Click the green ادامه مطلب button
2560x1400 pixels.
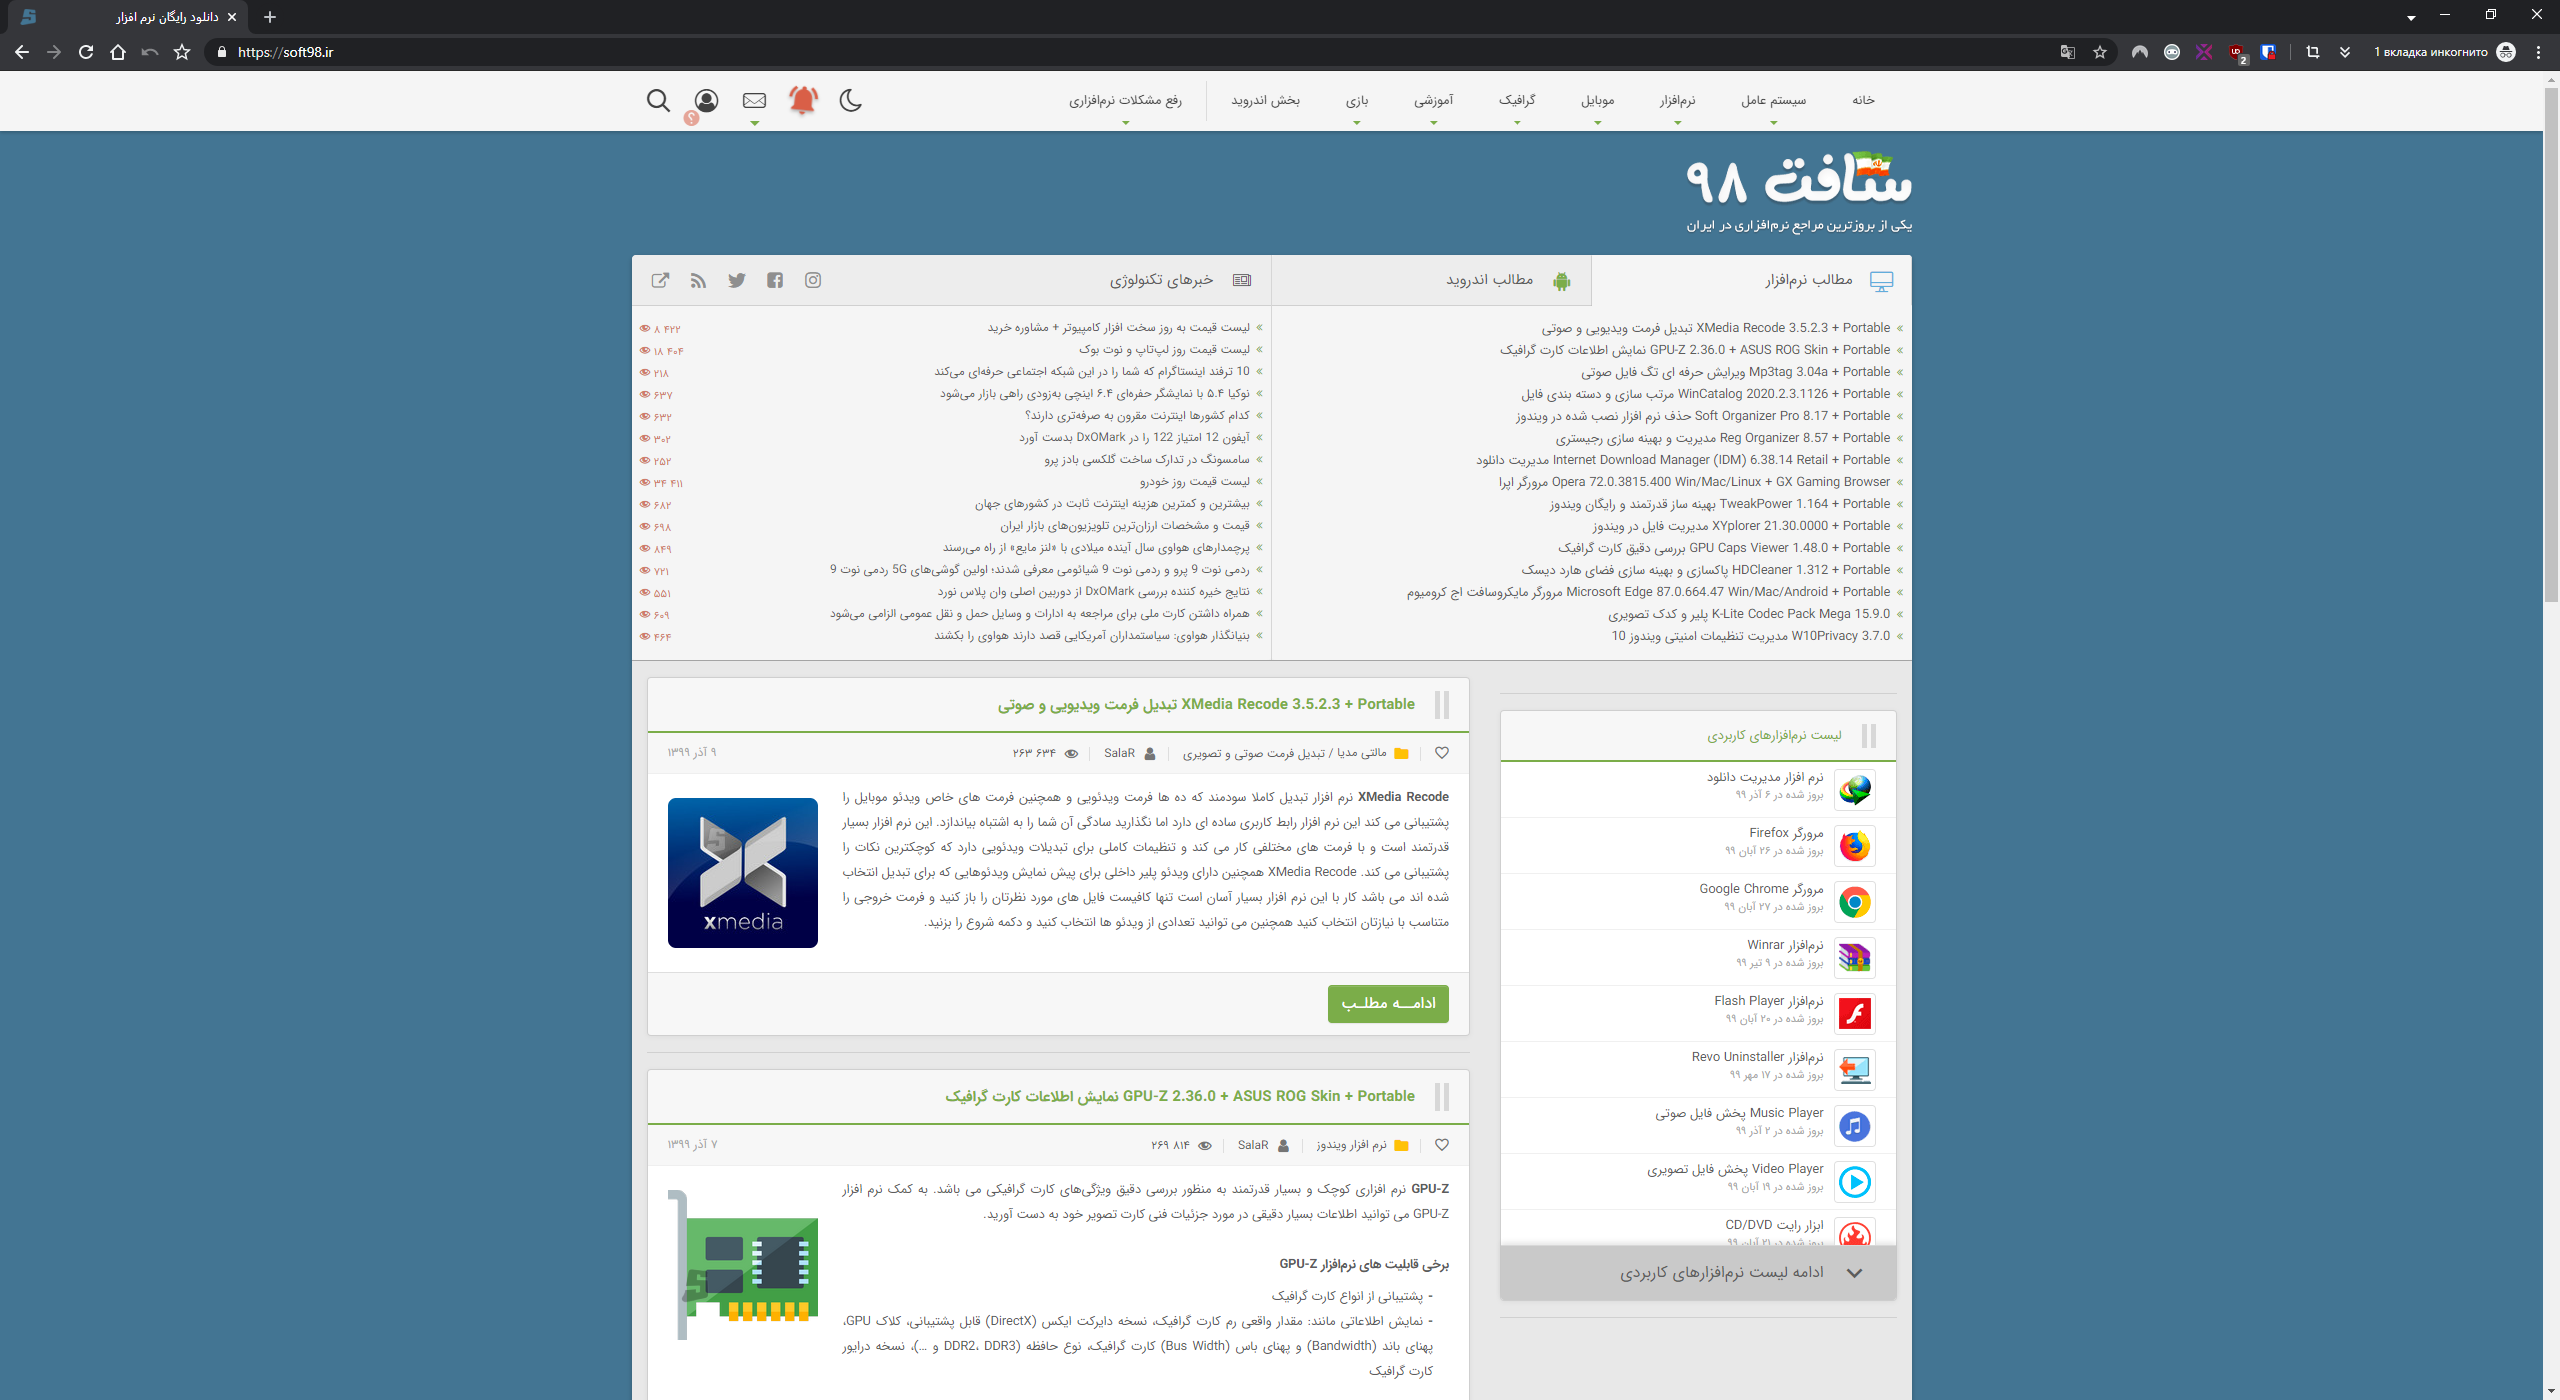click(x=1388, y=1003)
